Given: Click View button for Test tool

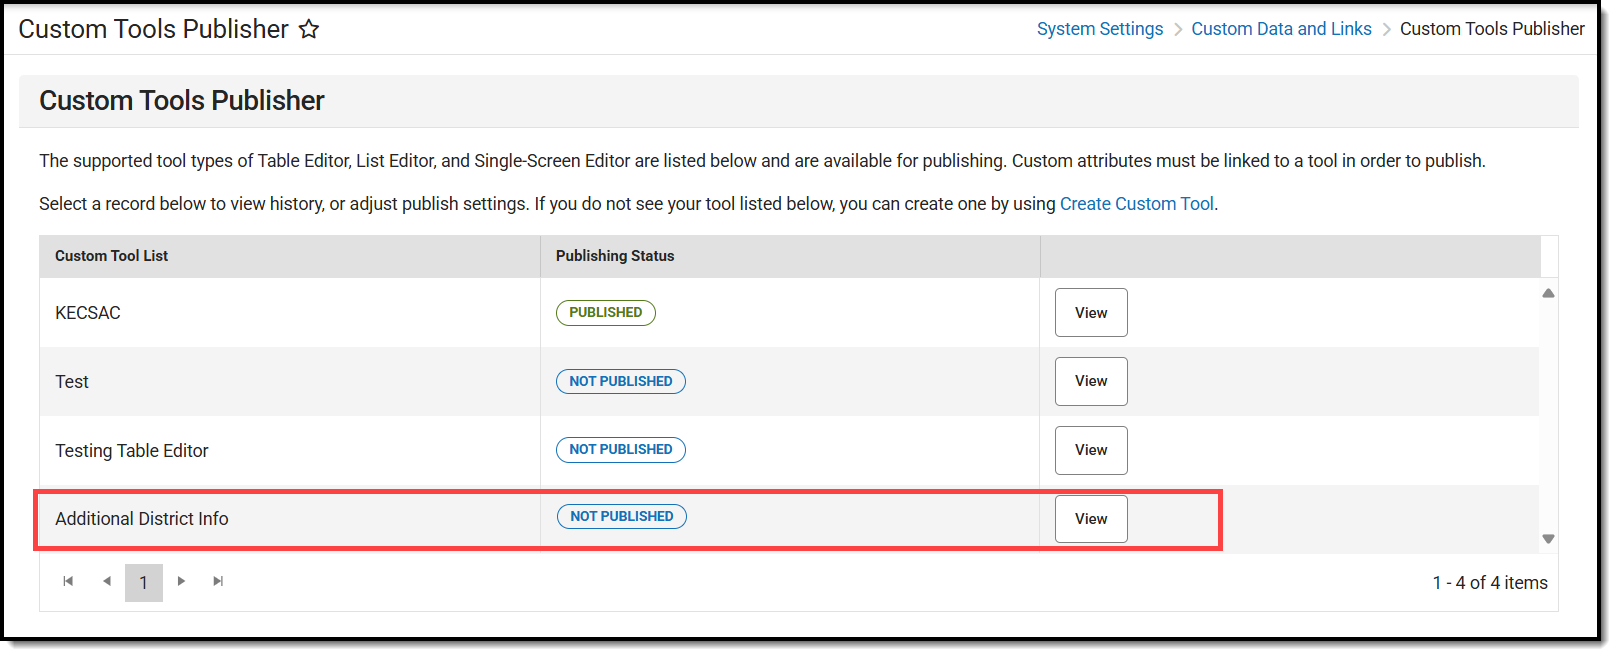Looking at the screenshot, I should pos(1090,381).
